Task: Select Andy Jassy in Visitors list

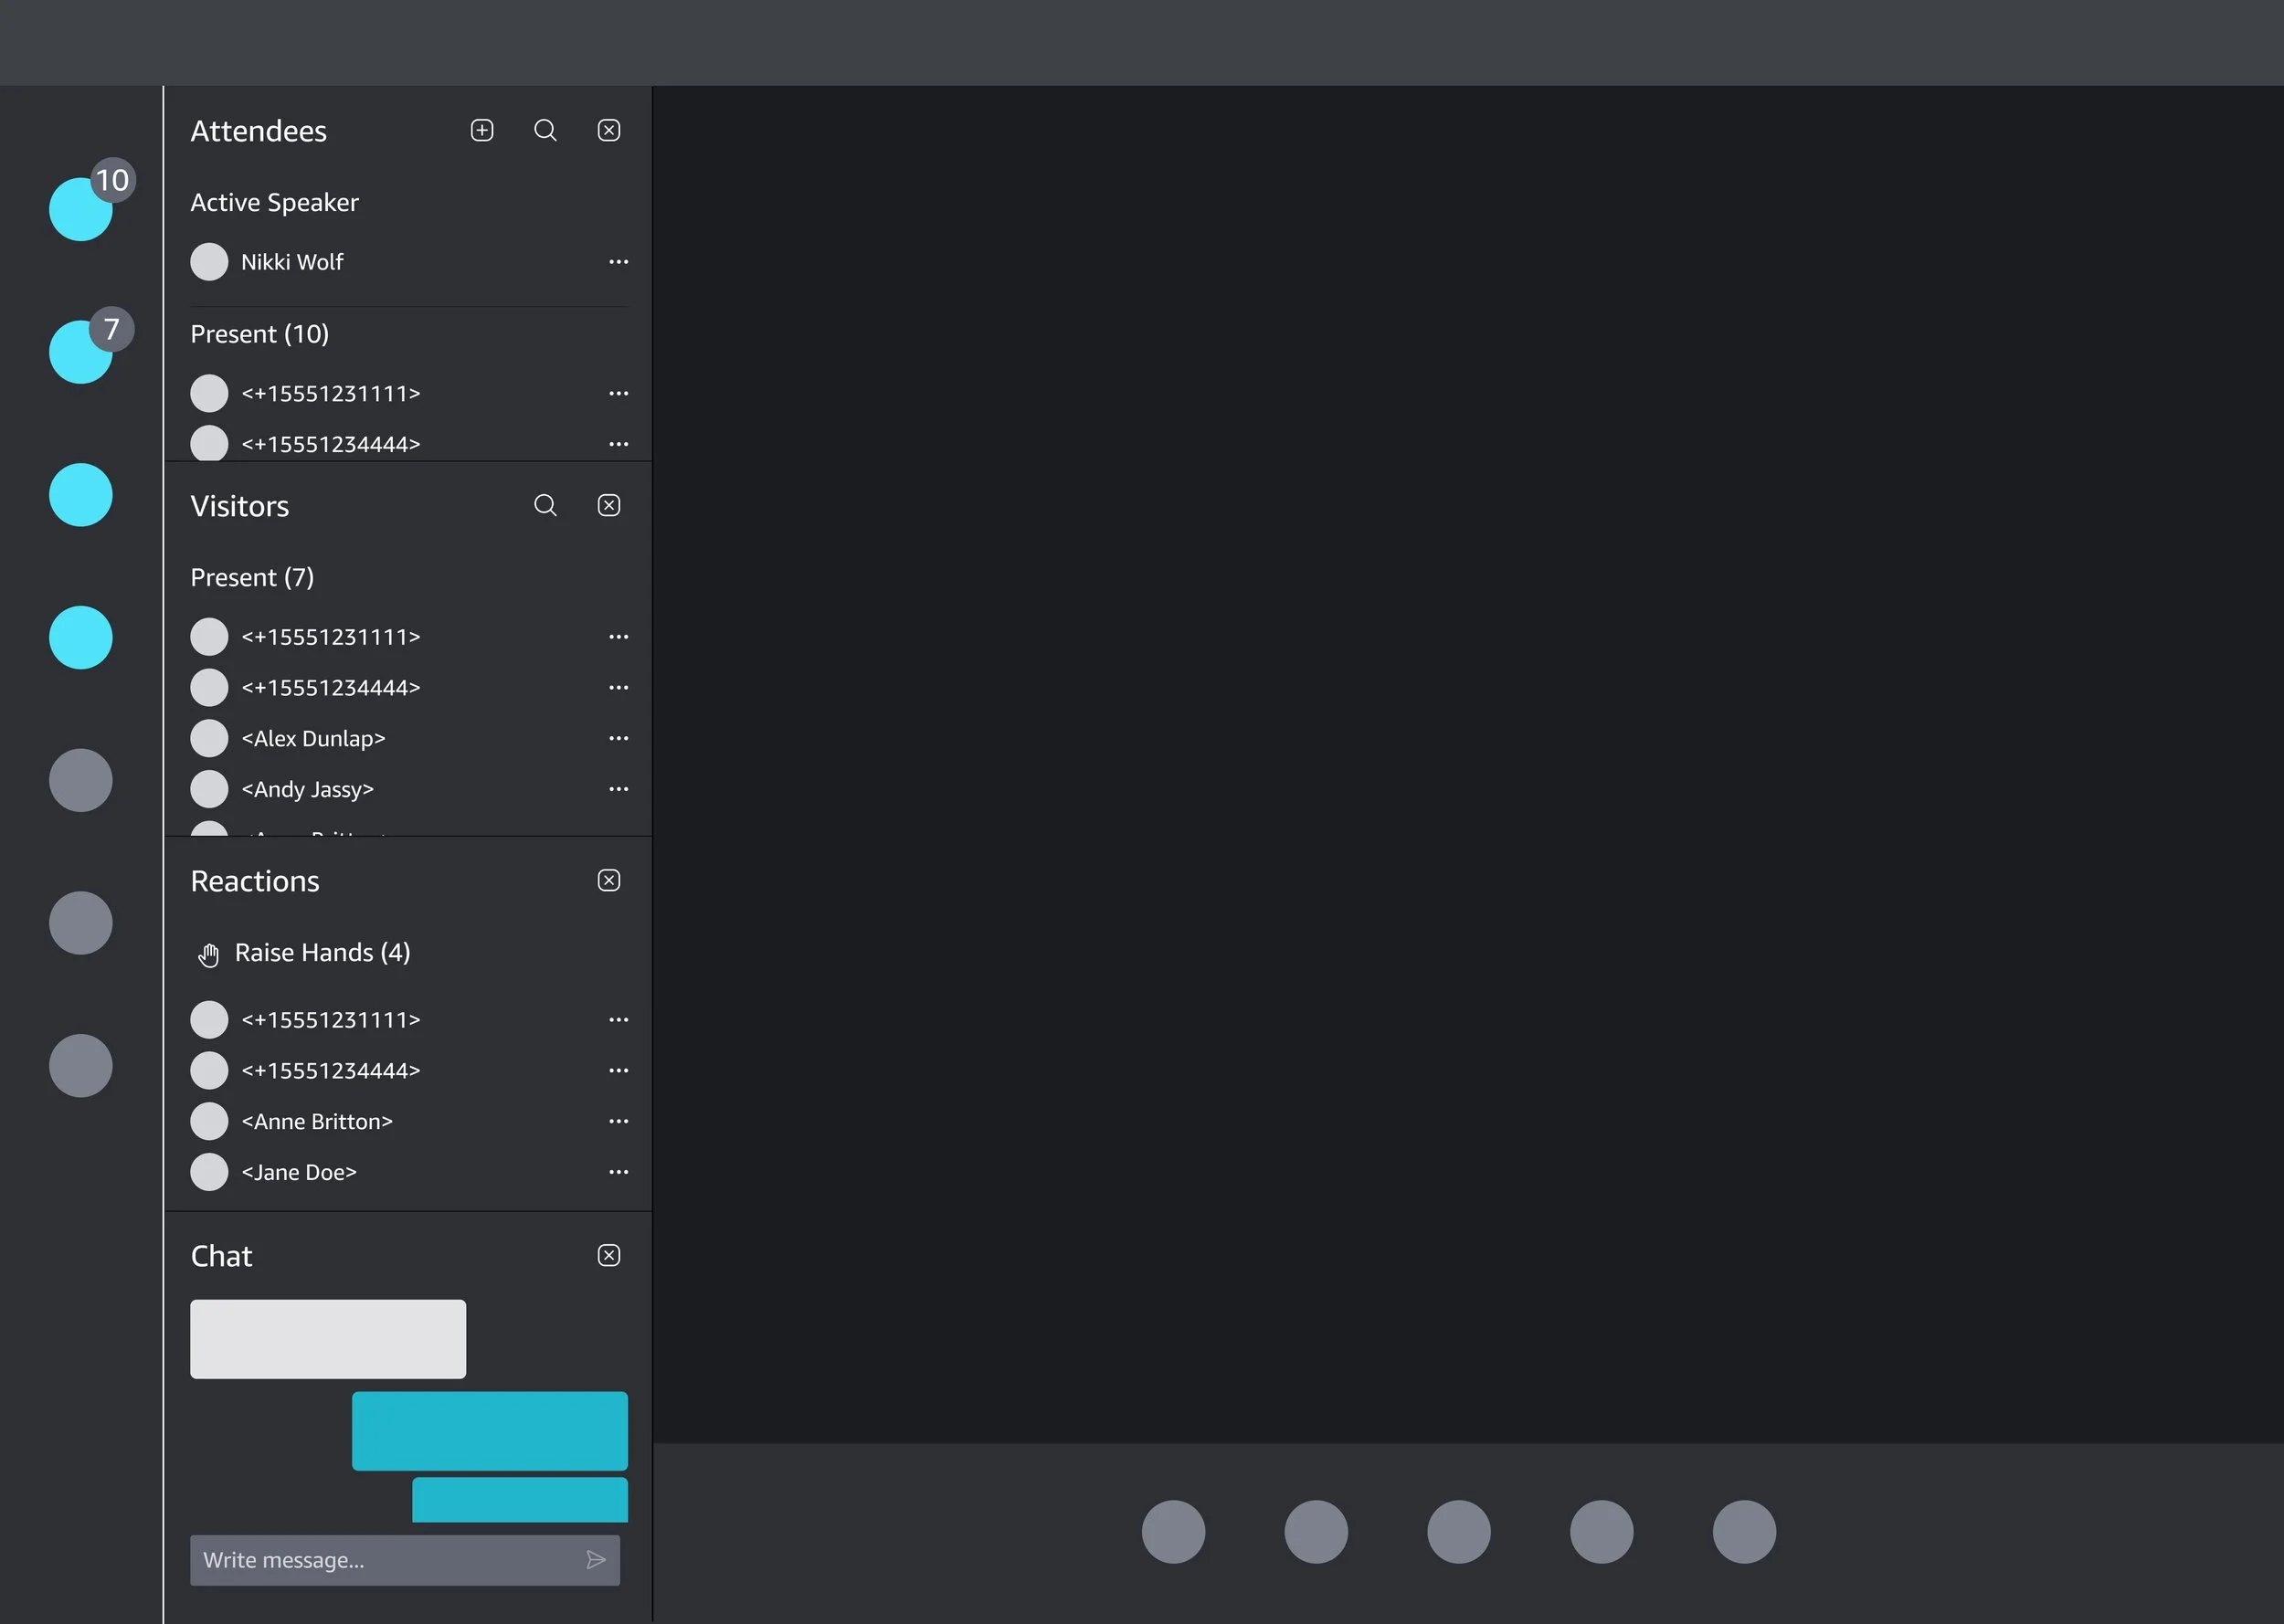Action: coord(307,790)
